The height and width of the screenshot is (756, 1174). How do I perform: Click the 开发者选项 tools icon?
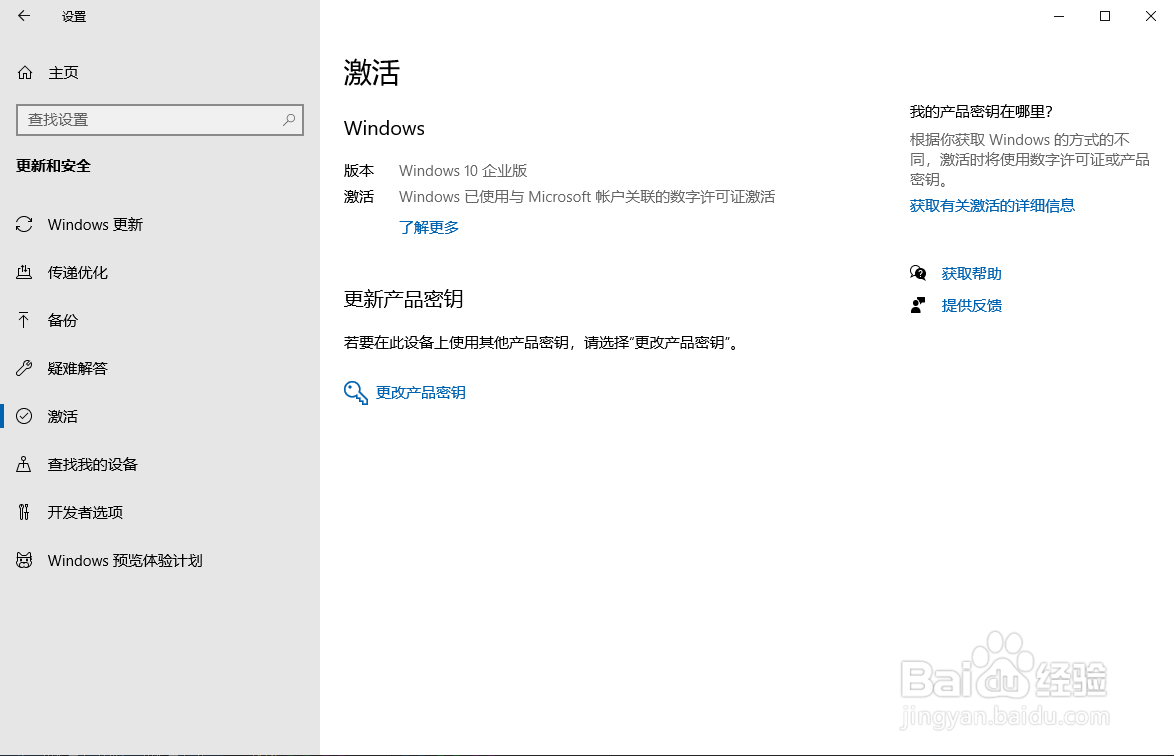tap(24, 512)
